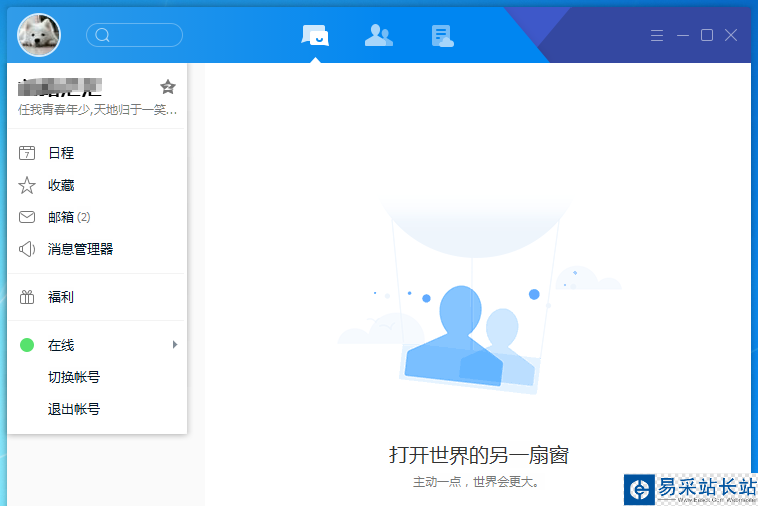Click the calendar icon next to 日程
The width and height of the screenshot is (758, 506).
point(27,153)
